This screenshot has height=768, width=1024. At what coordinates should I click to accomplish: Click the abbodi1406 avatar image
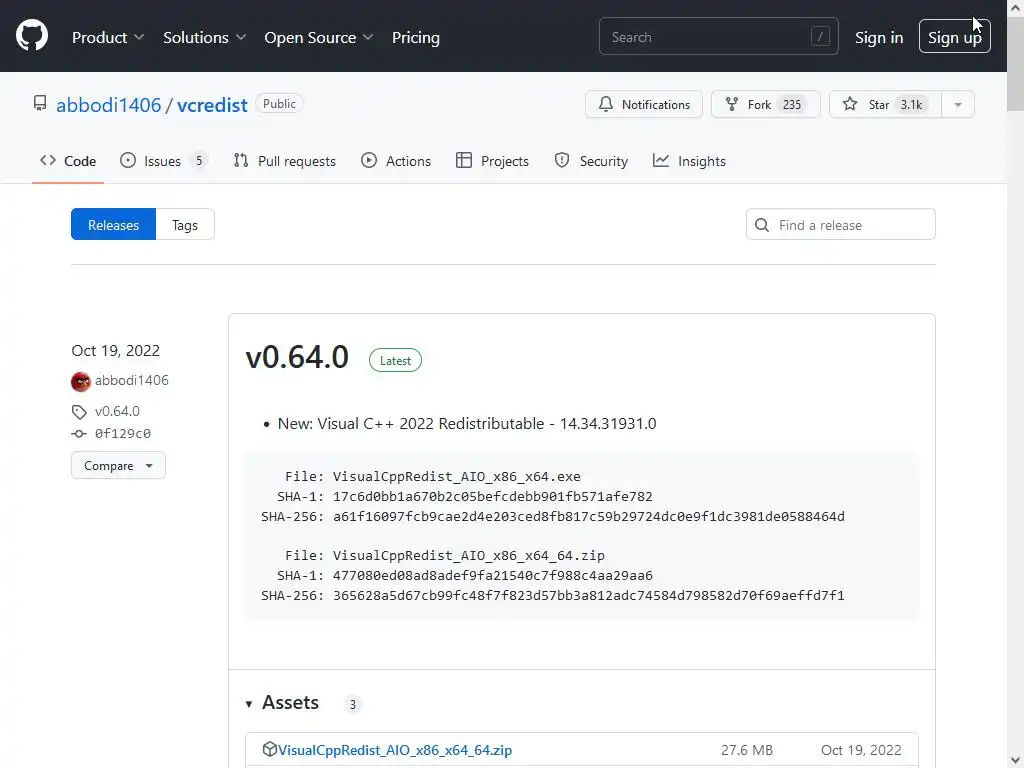click(x=81, y=381)
